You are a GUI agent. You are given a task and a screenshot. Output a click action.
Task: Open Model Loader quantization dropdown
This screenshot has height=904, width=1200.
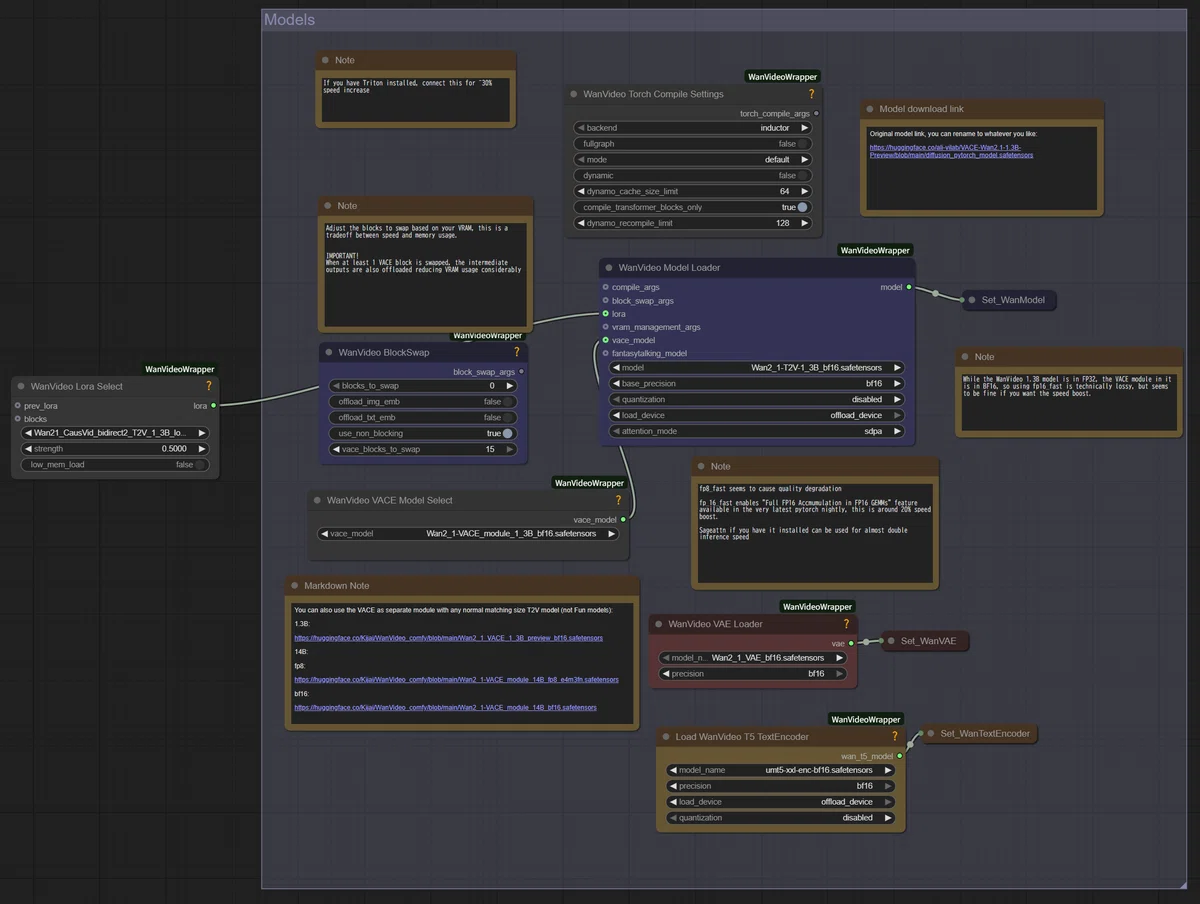tap(757, 399)
